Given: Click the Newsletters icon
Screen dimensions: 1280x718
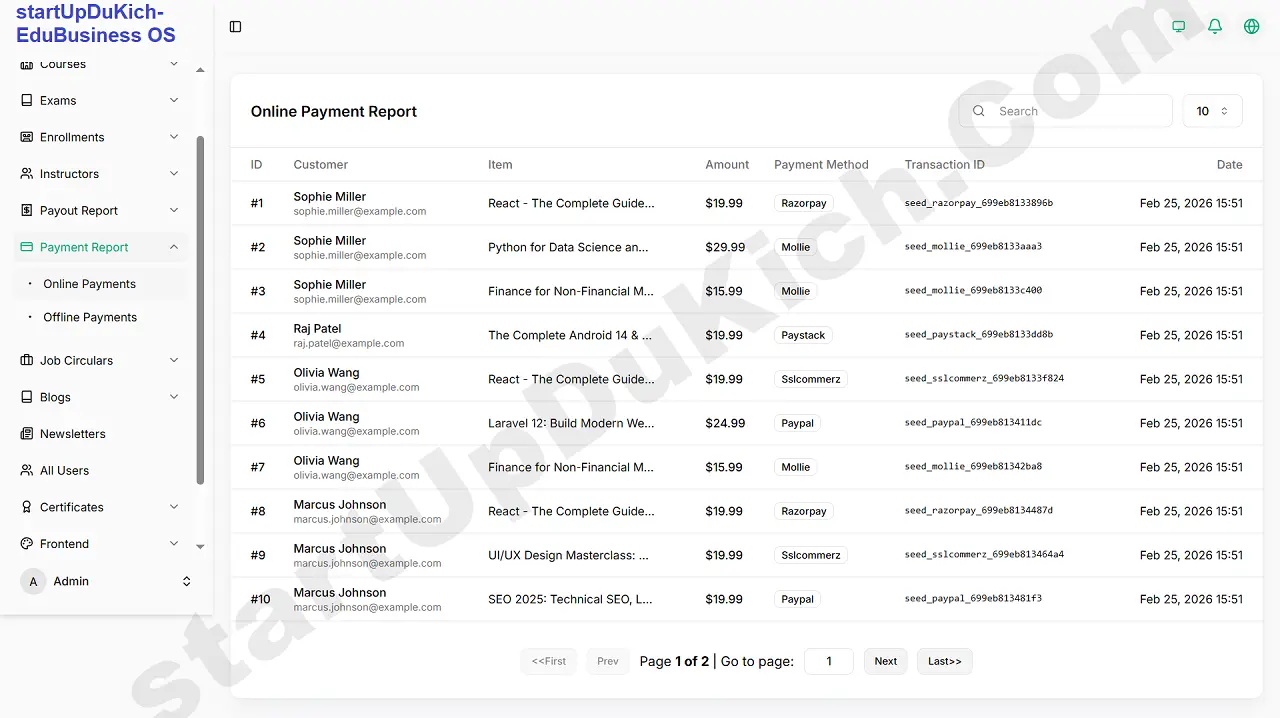Looking at the screenshot, I should (x=27, y=434).
